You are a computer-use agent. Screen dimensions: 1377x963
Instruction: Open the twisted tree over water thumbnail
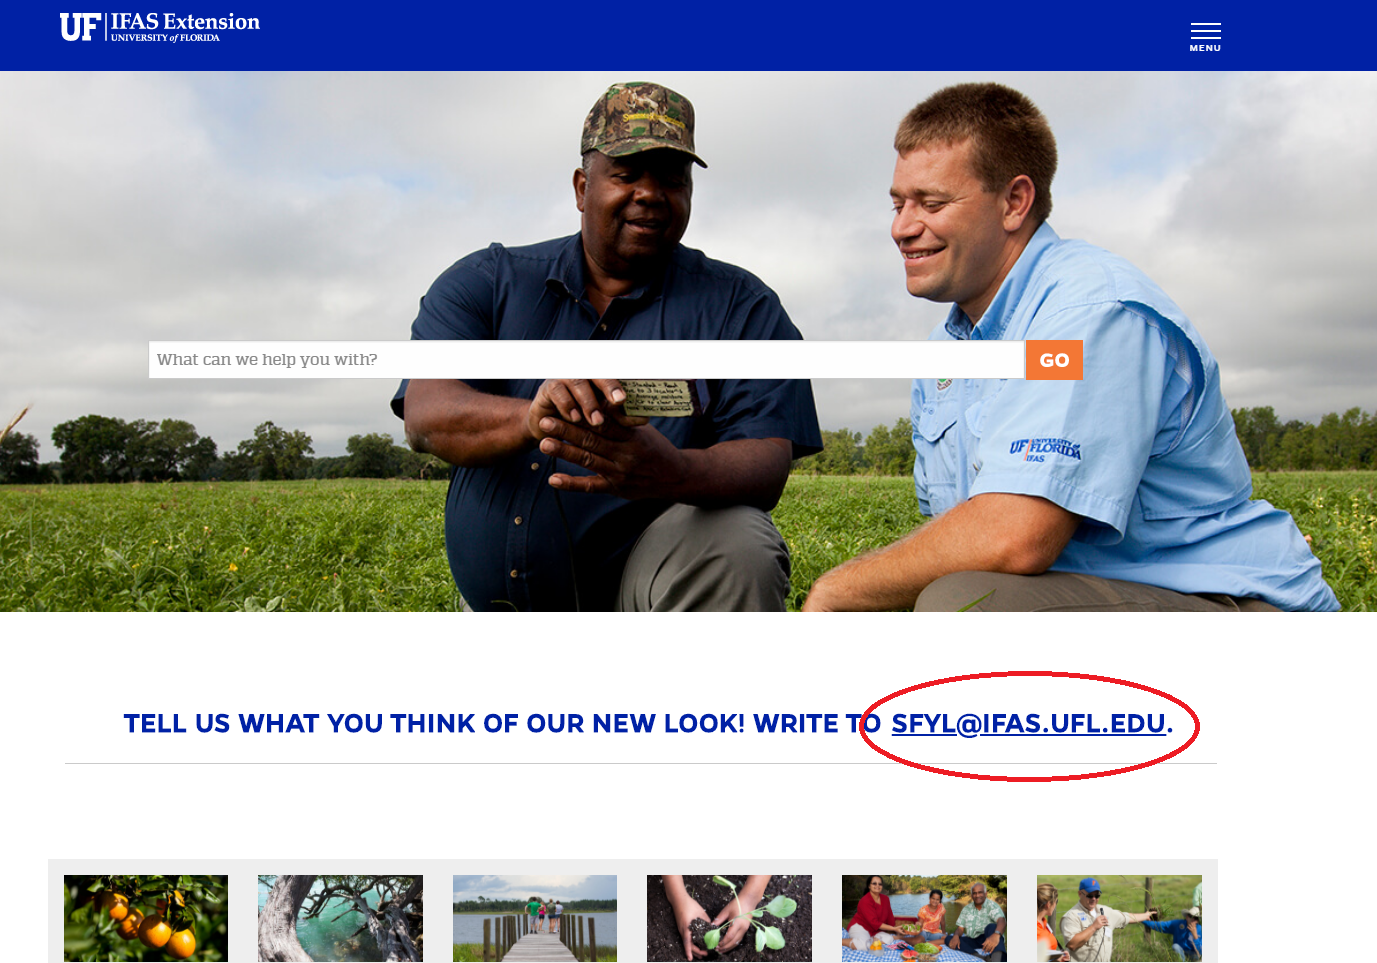coord(340,918)
